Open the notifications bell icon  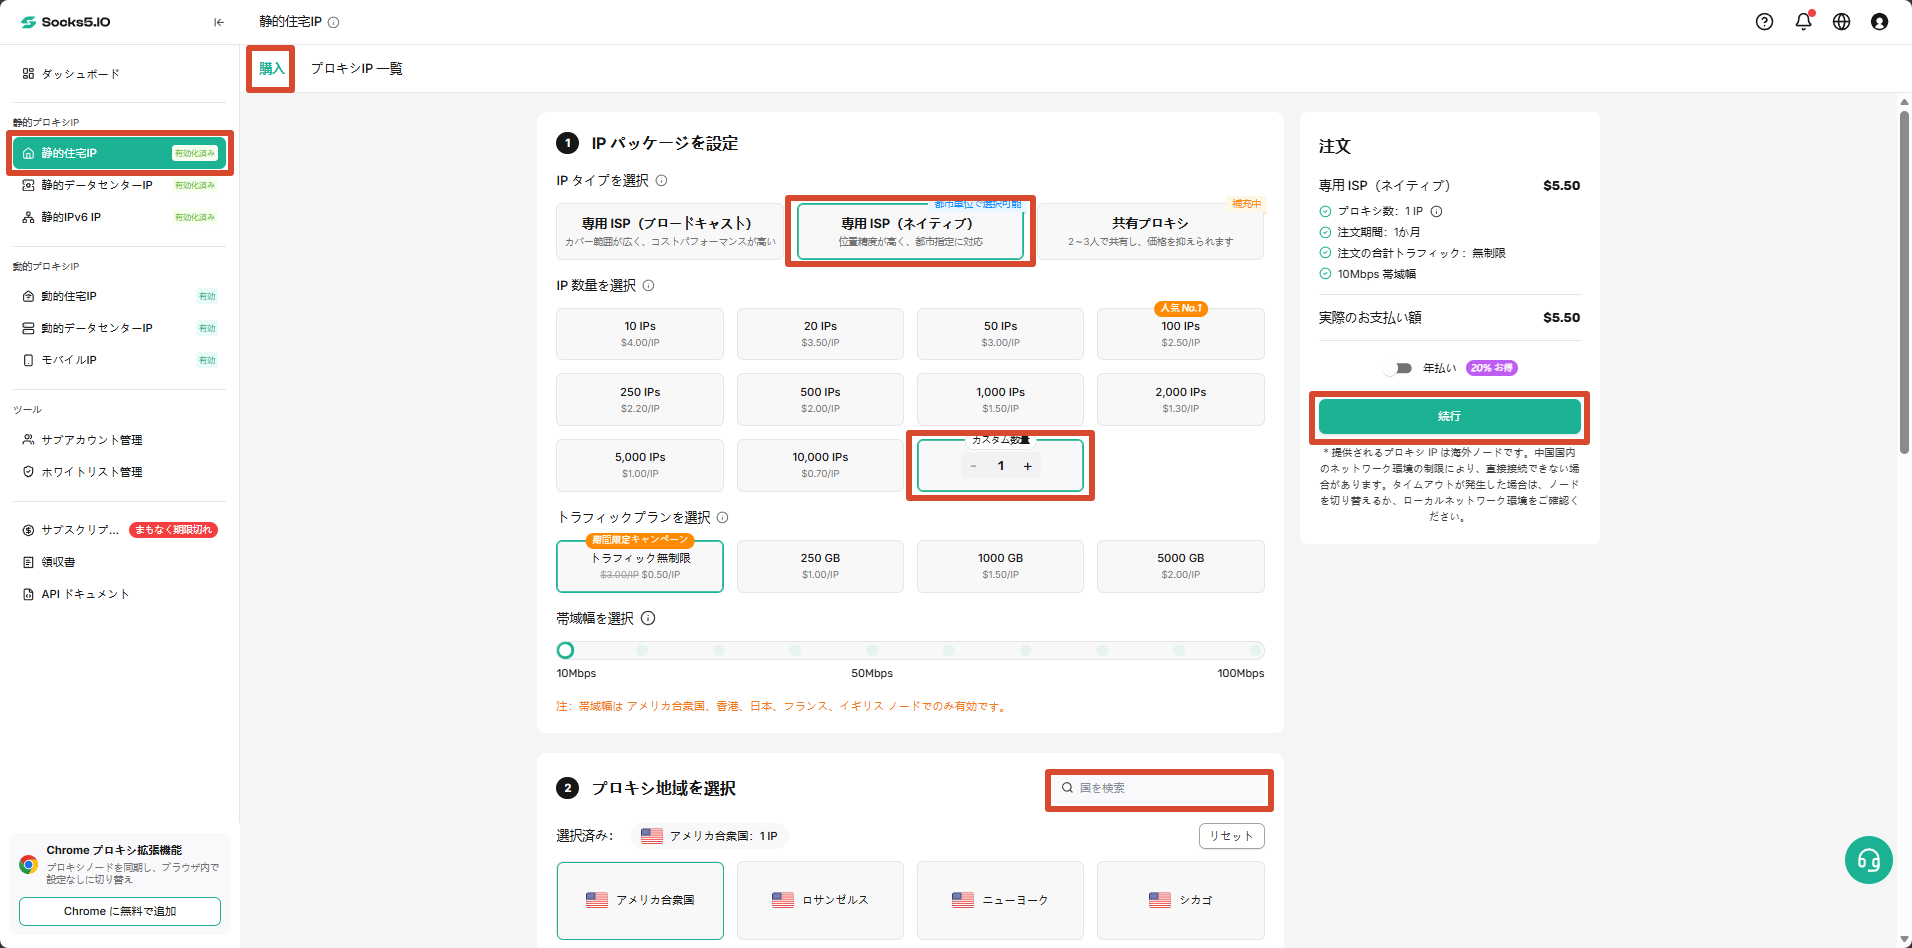pos(1804,21)
